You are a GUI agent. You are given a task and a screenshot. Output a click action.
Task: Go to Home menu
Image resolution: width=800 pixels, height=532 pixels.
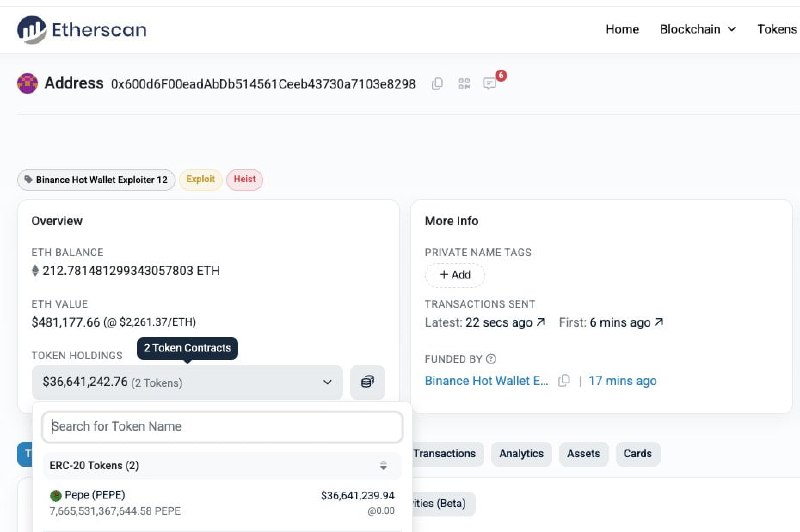622,30
